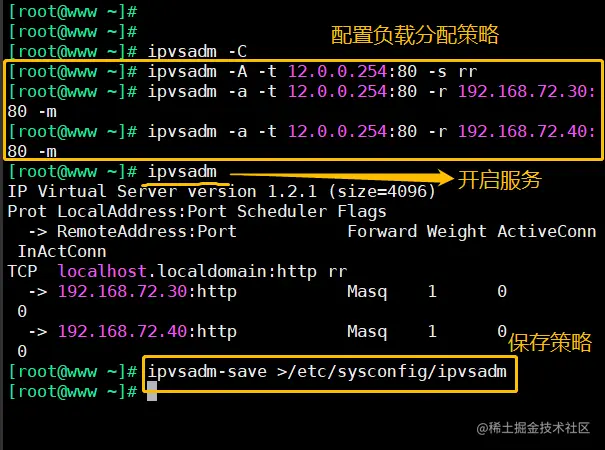Click the 'ipvsadm-save' command text
The image size is (605, 450).
tap(207, 372)
